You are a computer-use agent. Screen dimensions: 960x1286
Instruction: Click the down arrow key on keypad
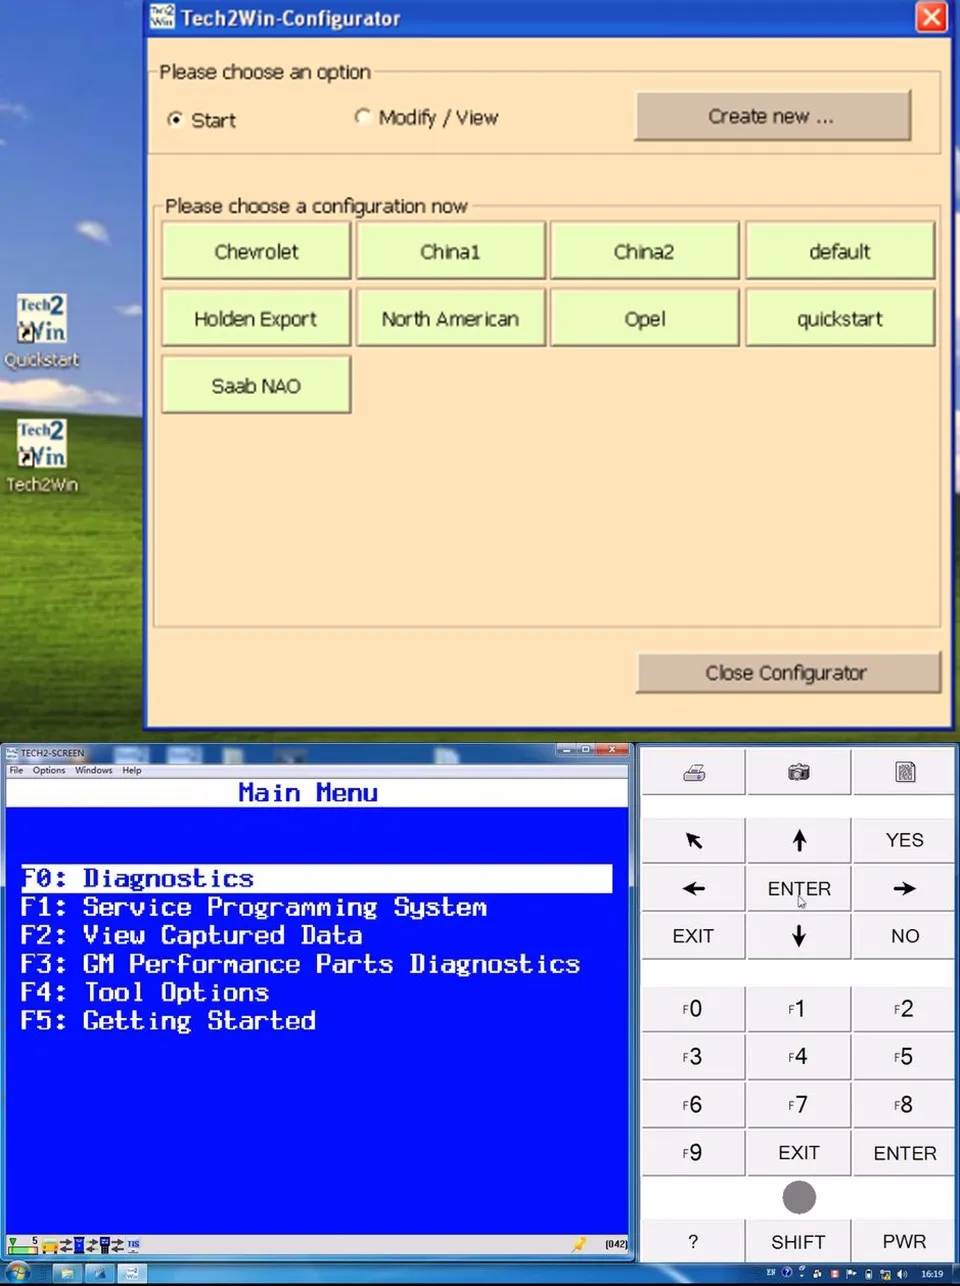[798, 936]
